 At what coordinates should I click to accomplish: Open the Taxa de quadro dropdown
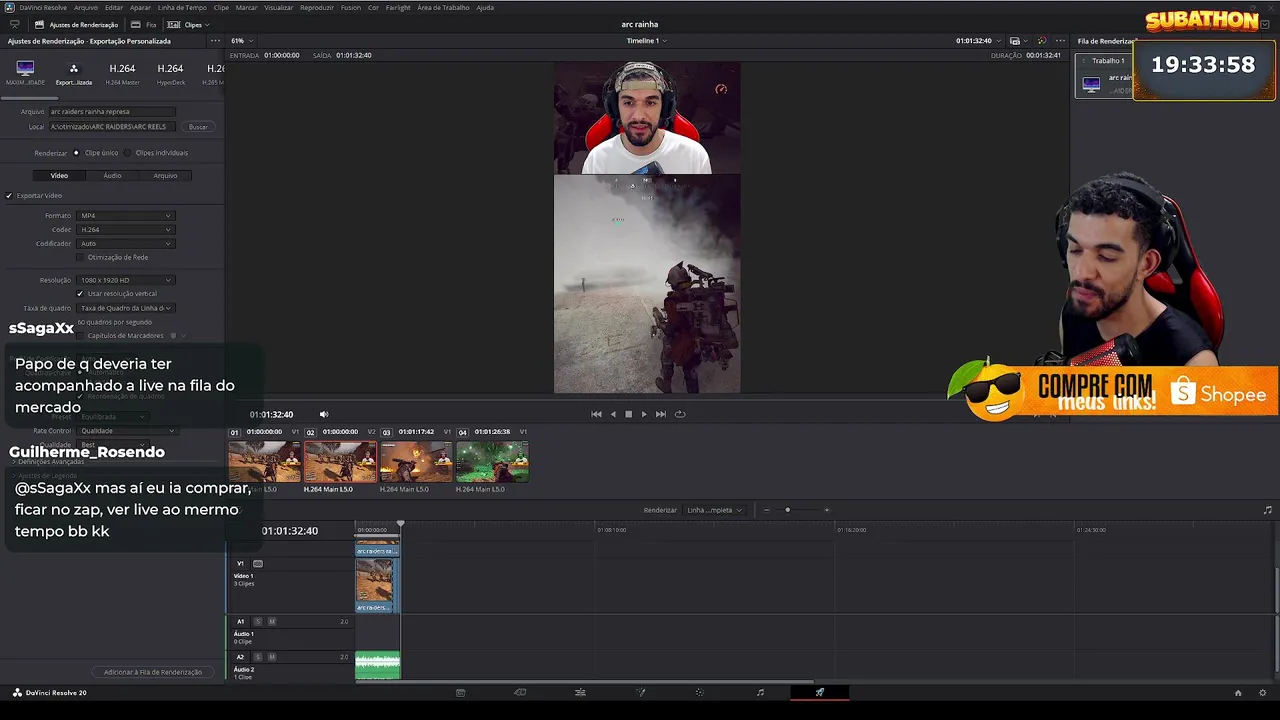point(125,308)
